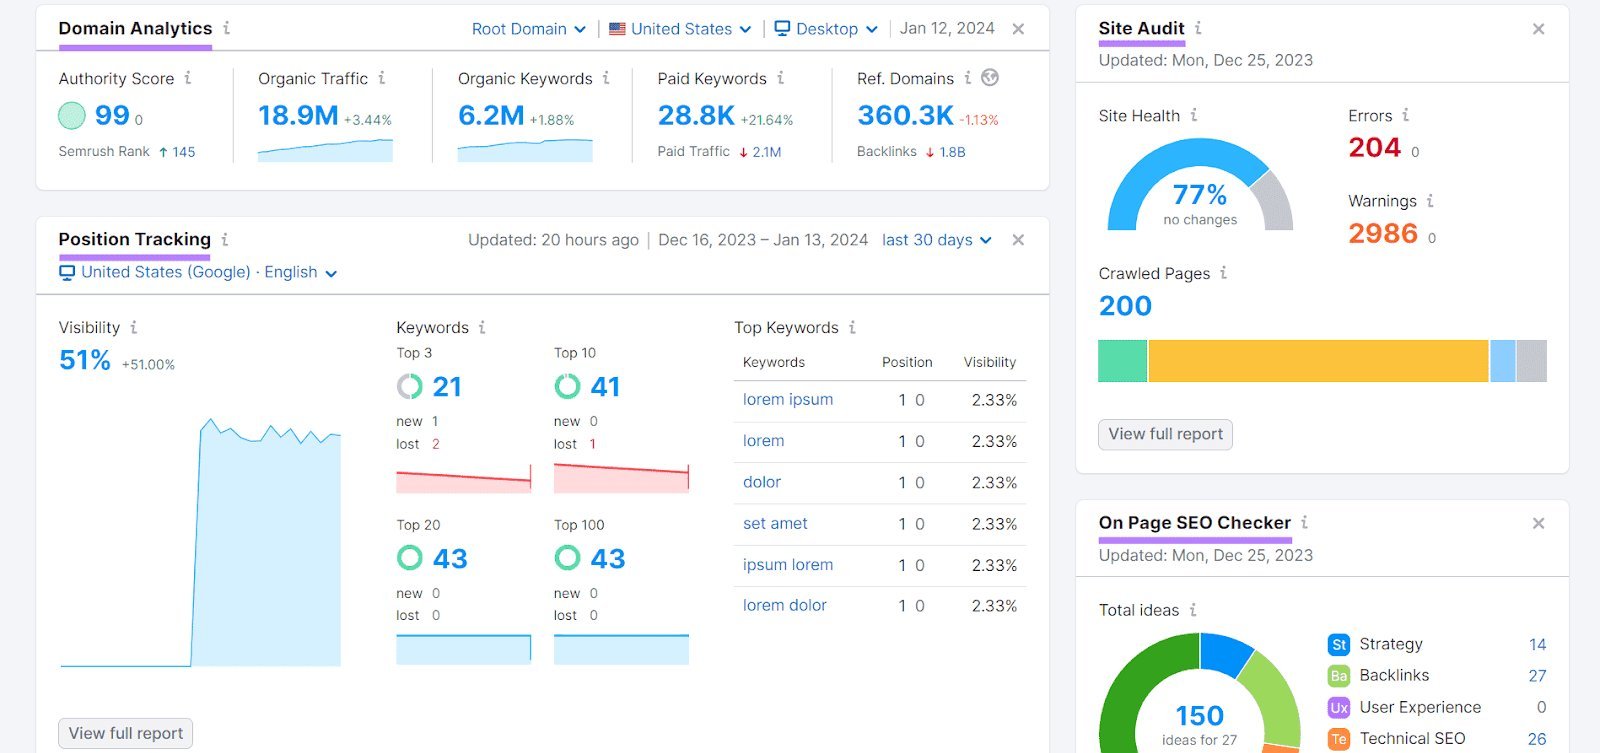Screen dimensions: 1600x753
Task: Open the 'lorem ipsum' keyword link
Action: click(788, 400)
